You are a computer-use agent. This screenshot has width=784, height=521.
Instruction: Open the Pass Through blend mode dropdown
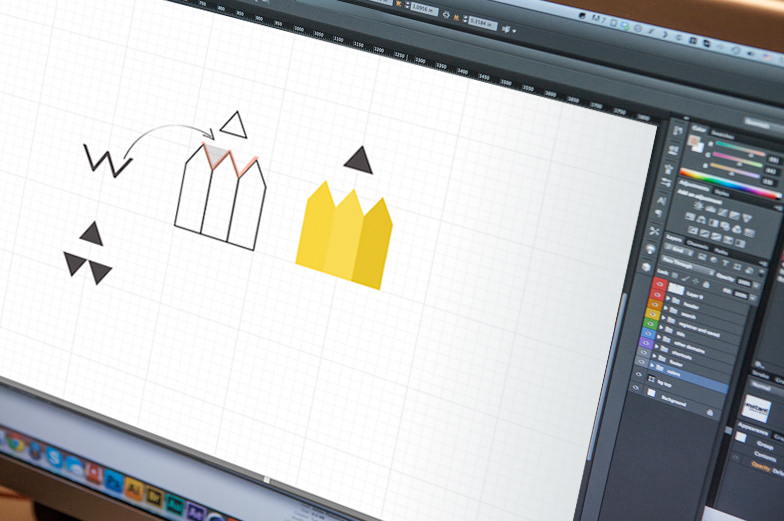point(688,265)
